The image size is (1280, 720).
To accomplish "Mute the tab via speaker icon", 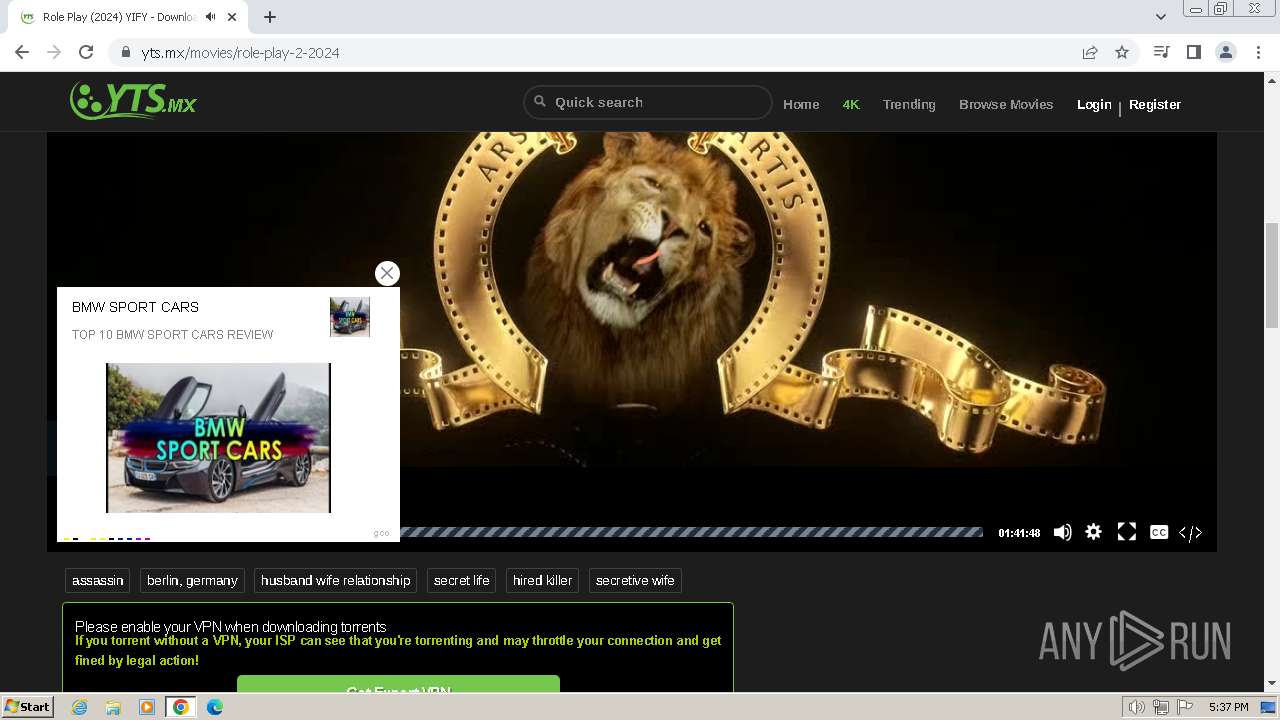I will 210,17.
